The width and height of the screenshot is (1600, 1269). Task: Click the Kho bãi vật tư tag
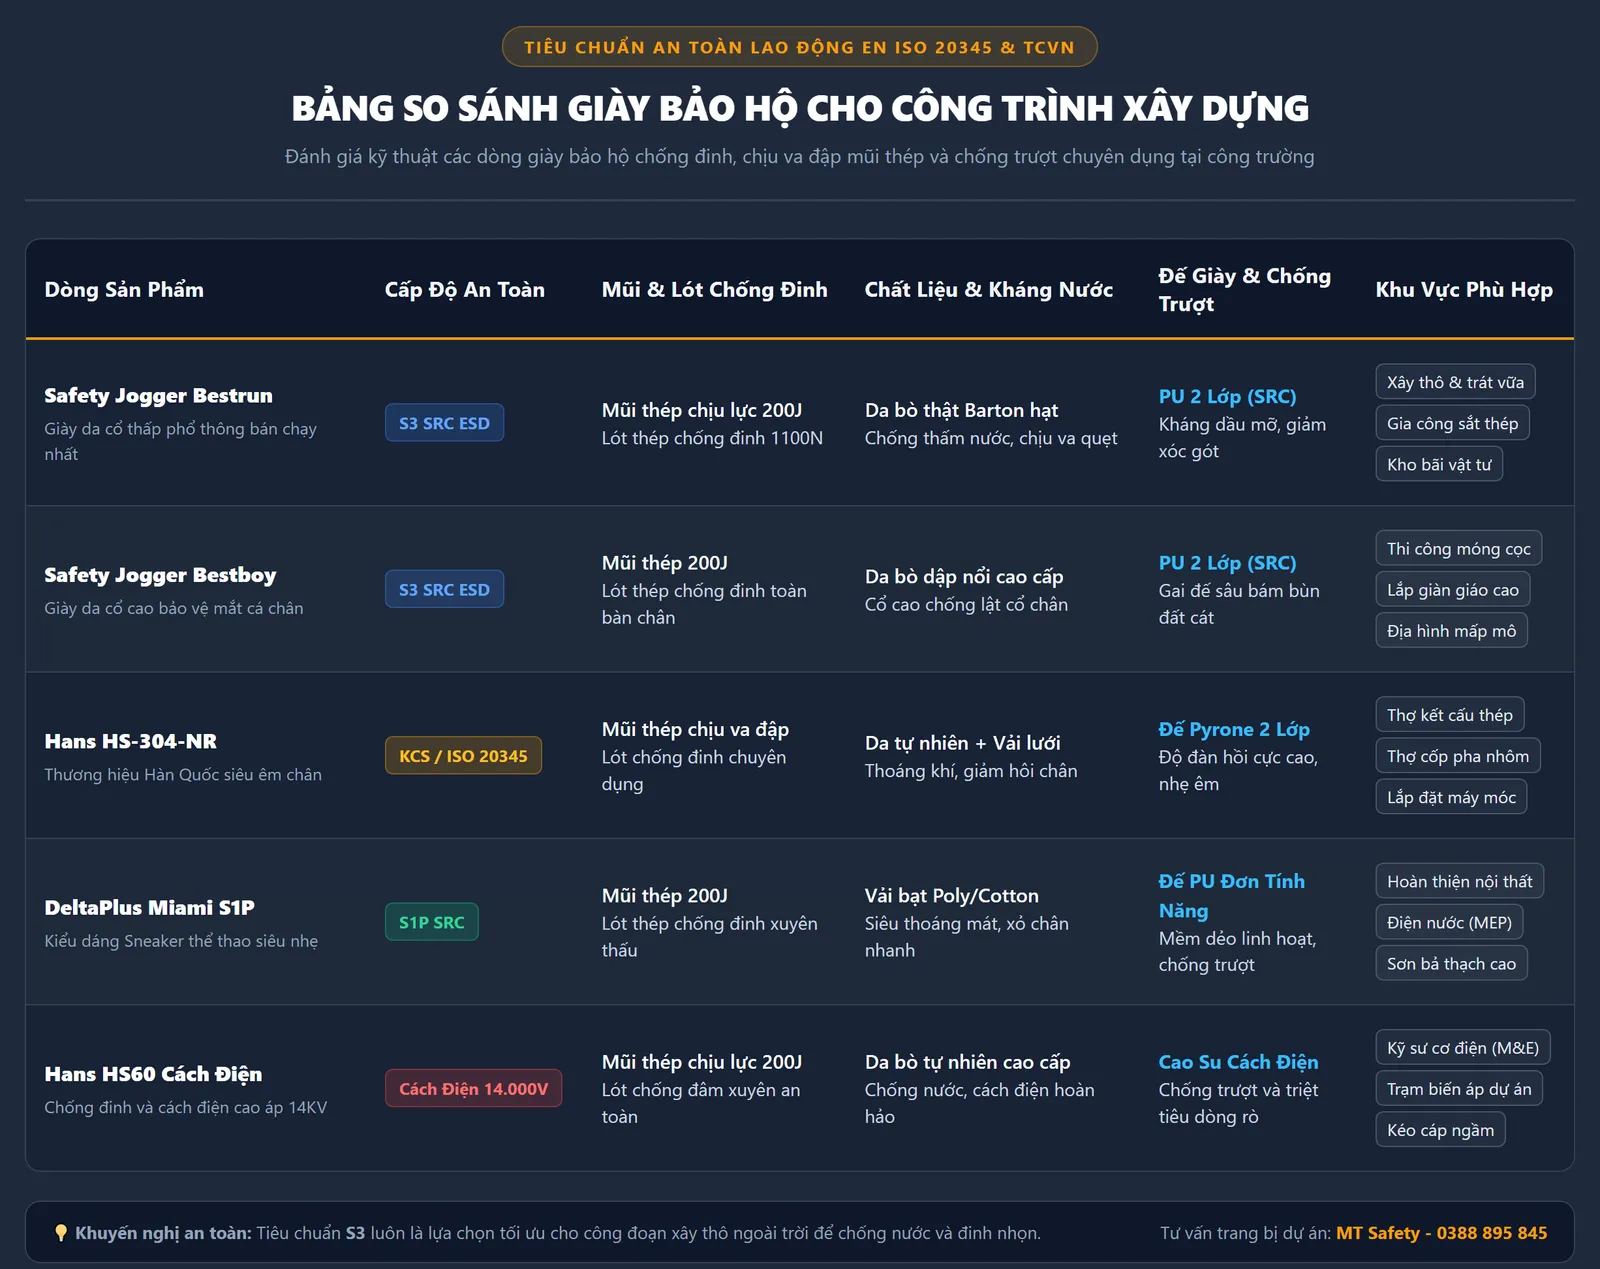[x=1439, y=464]
